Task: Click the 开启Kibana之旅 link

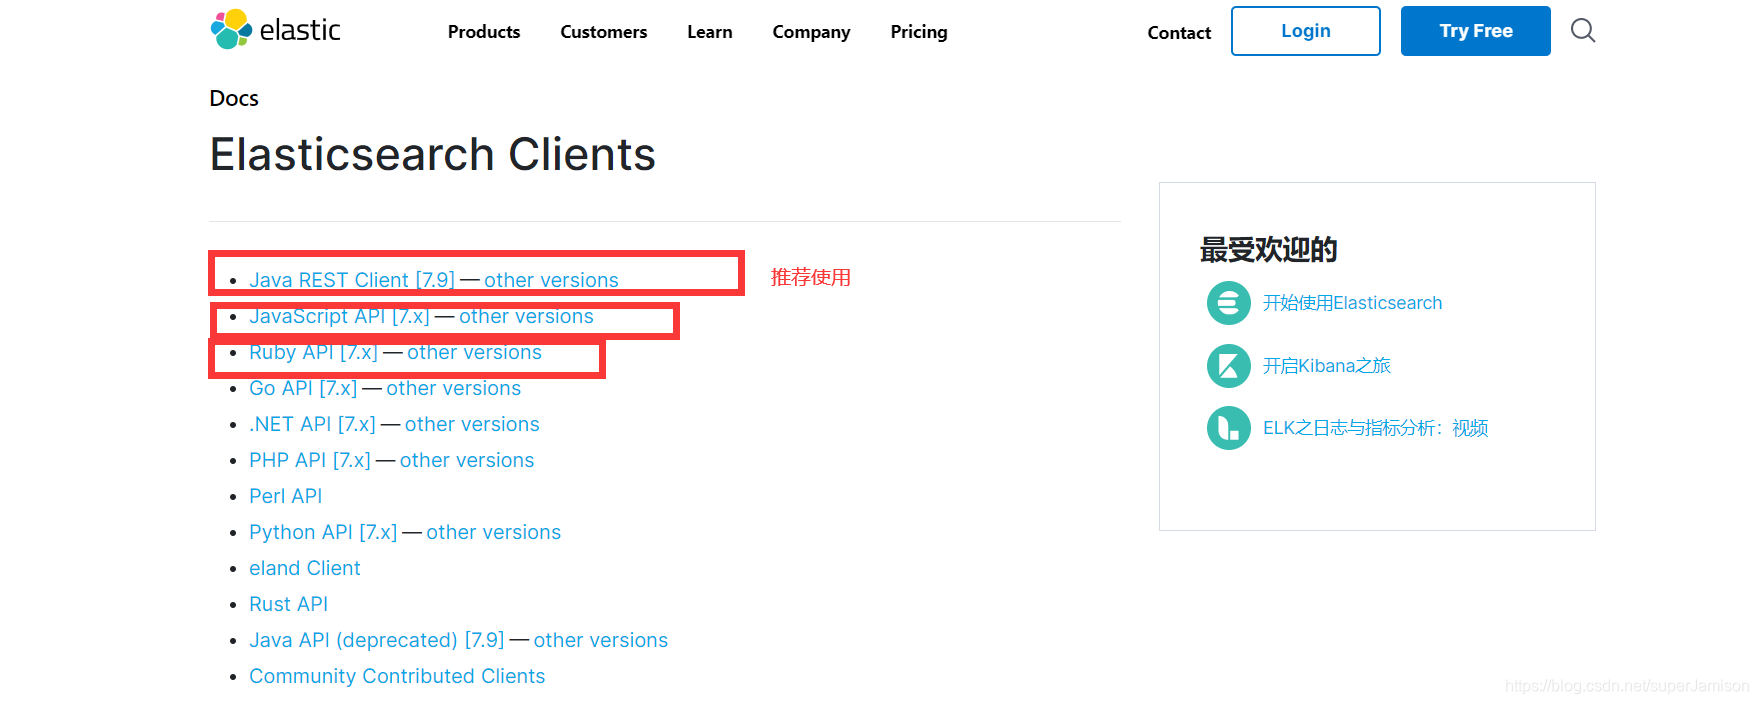Action: 1326,366
